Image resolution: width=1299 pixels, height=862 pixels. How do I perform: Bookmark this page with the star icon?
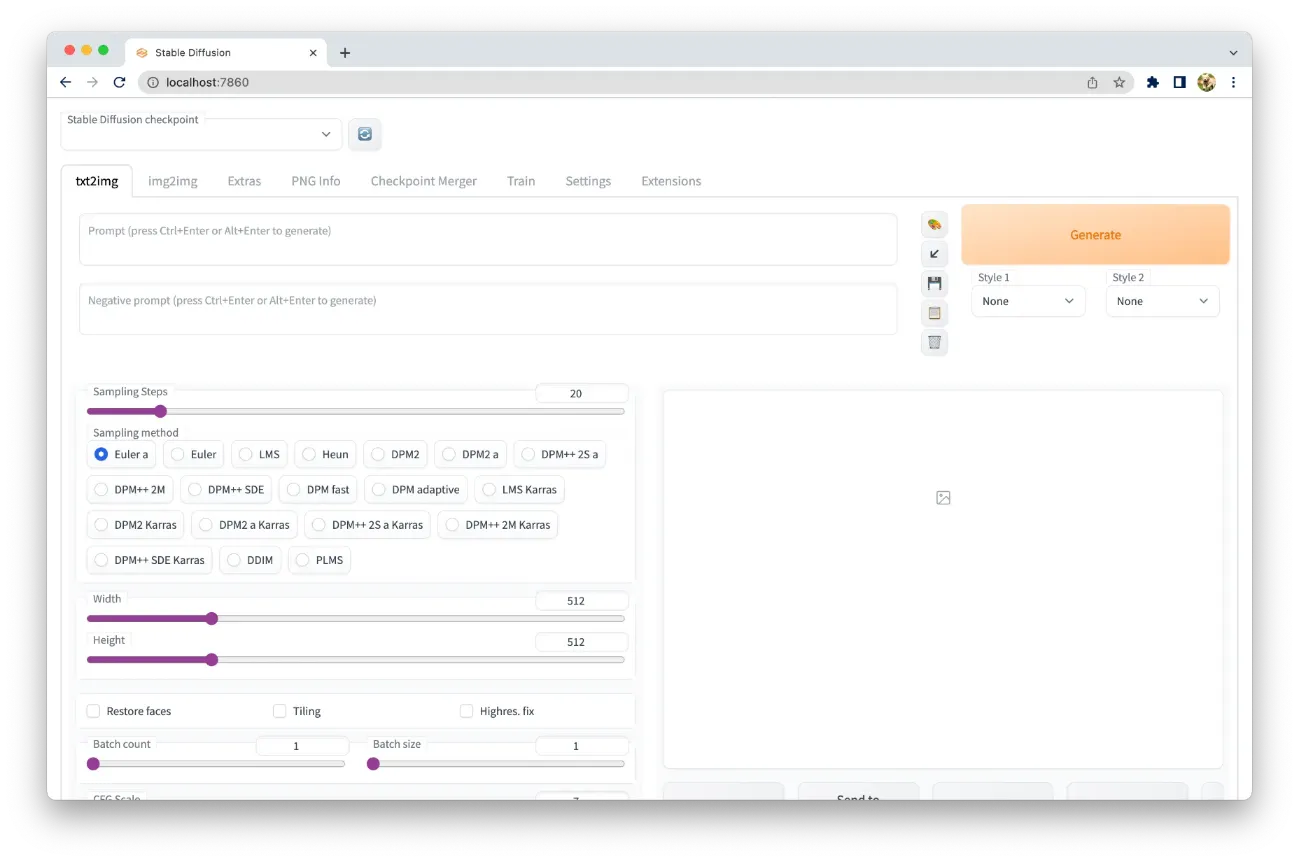[1119, 83]
